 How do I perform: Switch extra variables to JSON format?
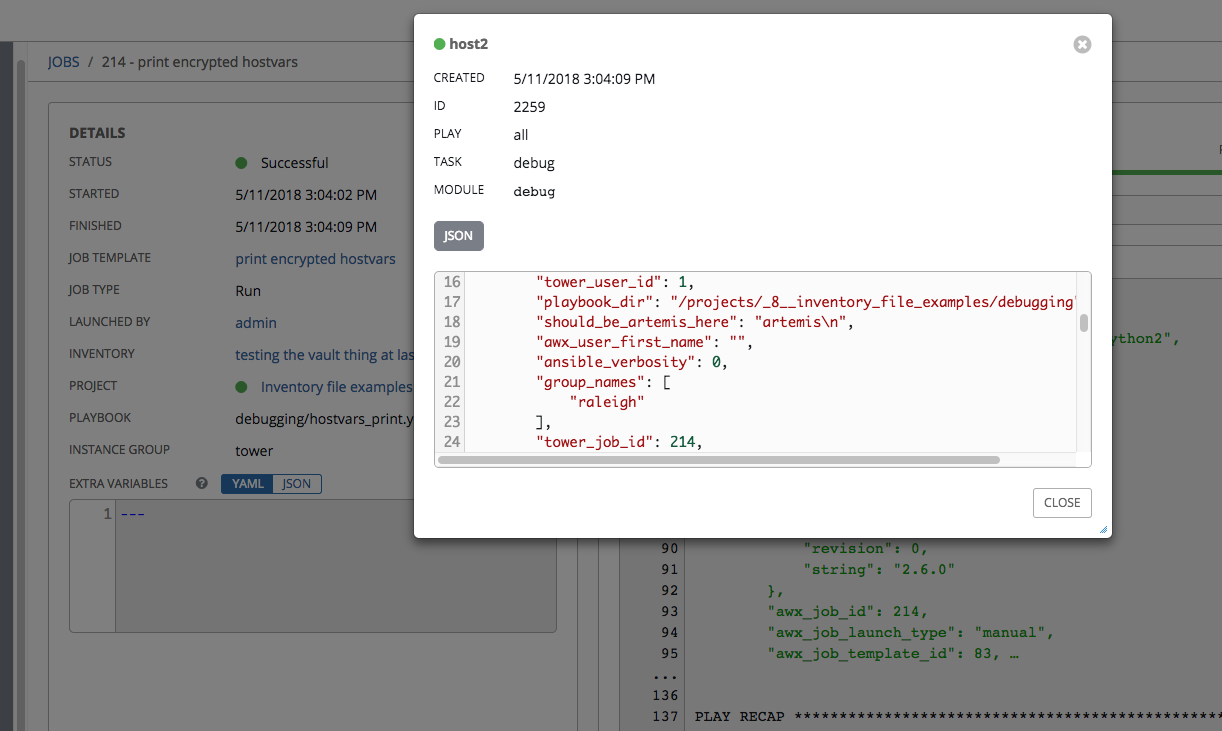(x=297, y=484)
